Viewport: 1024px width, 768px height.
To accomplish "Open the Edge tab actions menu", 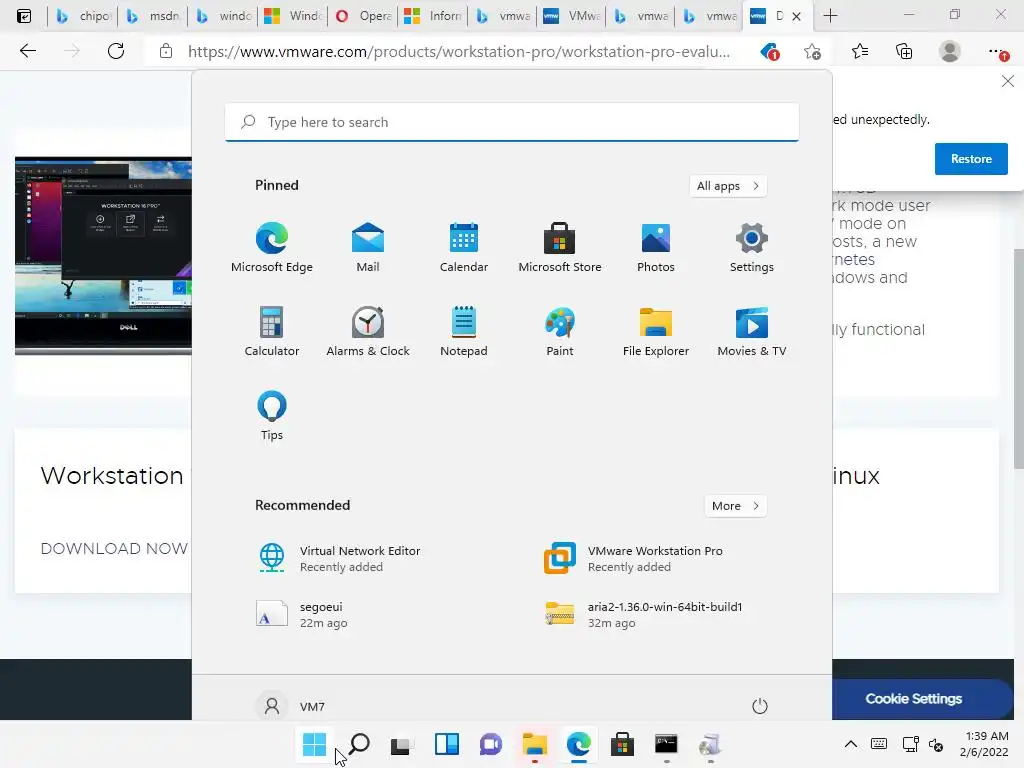I will [24, 16].
